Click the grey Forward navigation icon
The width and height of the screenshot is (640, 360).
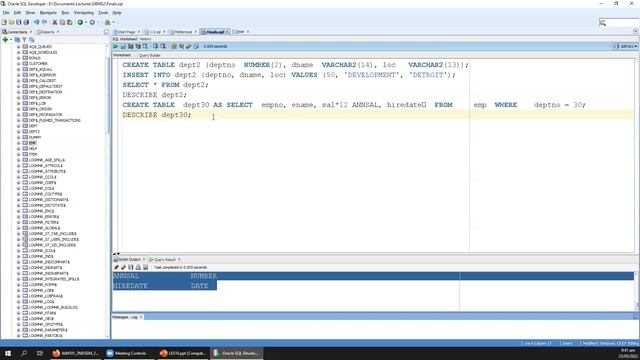(92, 22)
